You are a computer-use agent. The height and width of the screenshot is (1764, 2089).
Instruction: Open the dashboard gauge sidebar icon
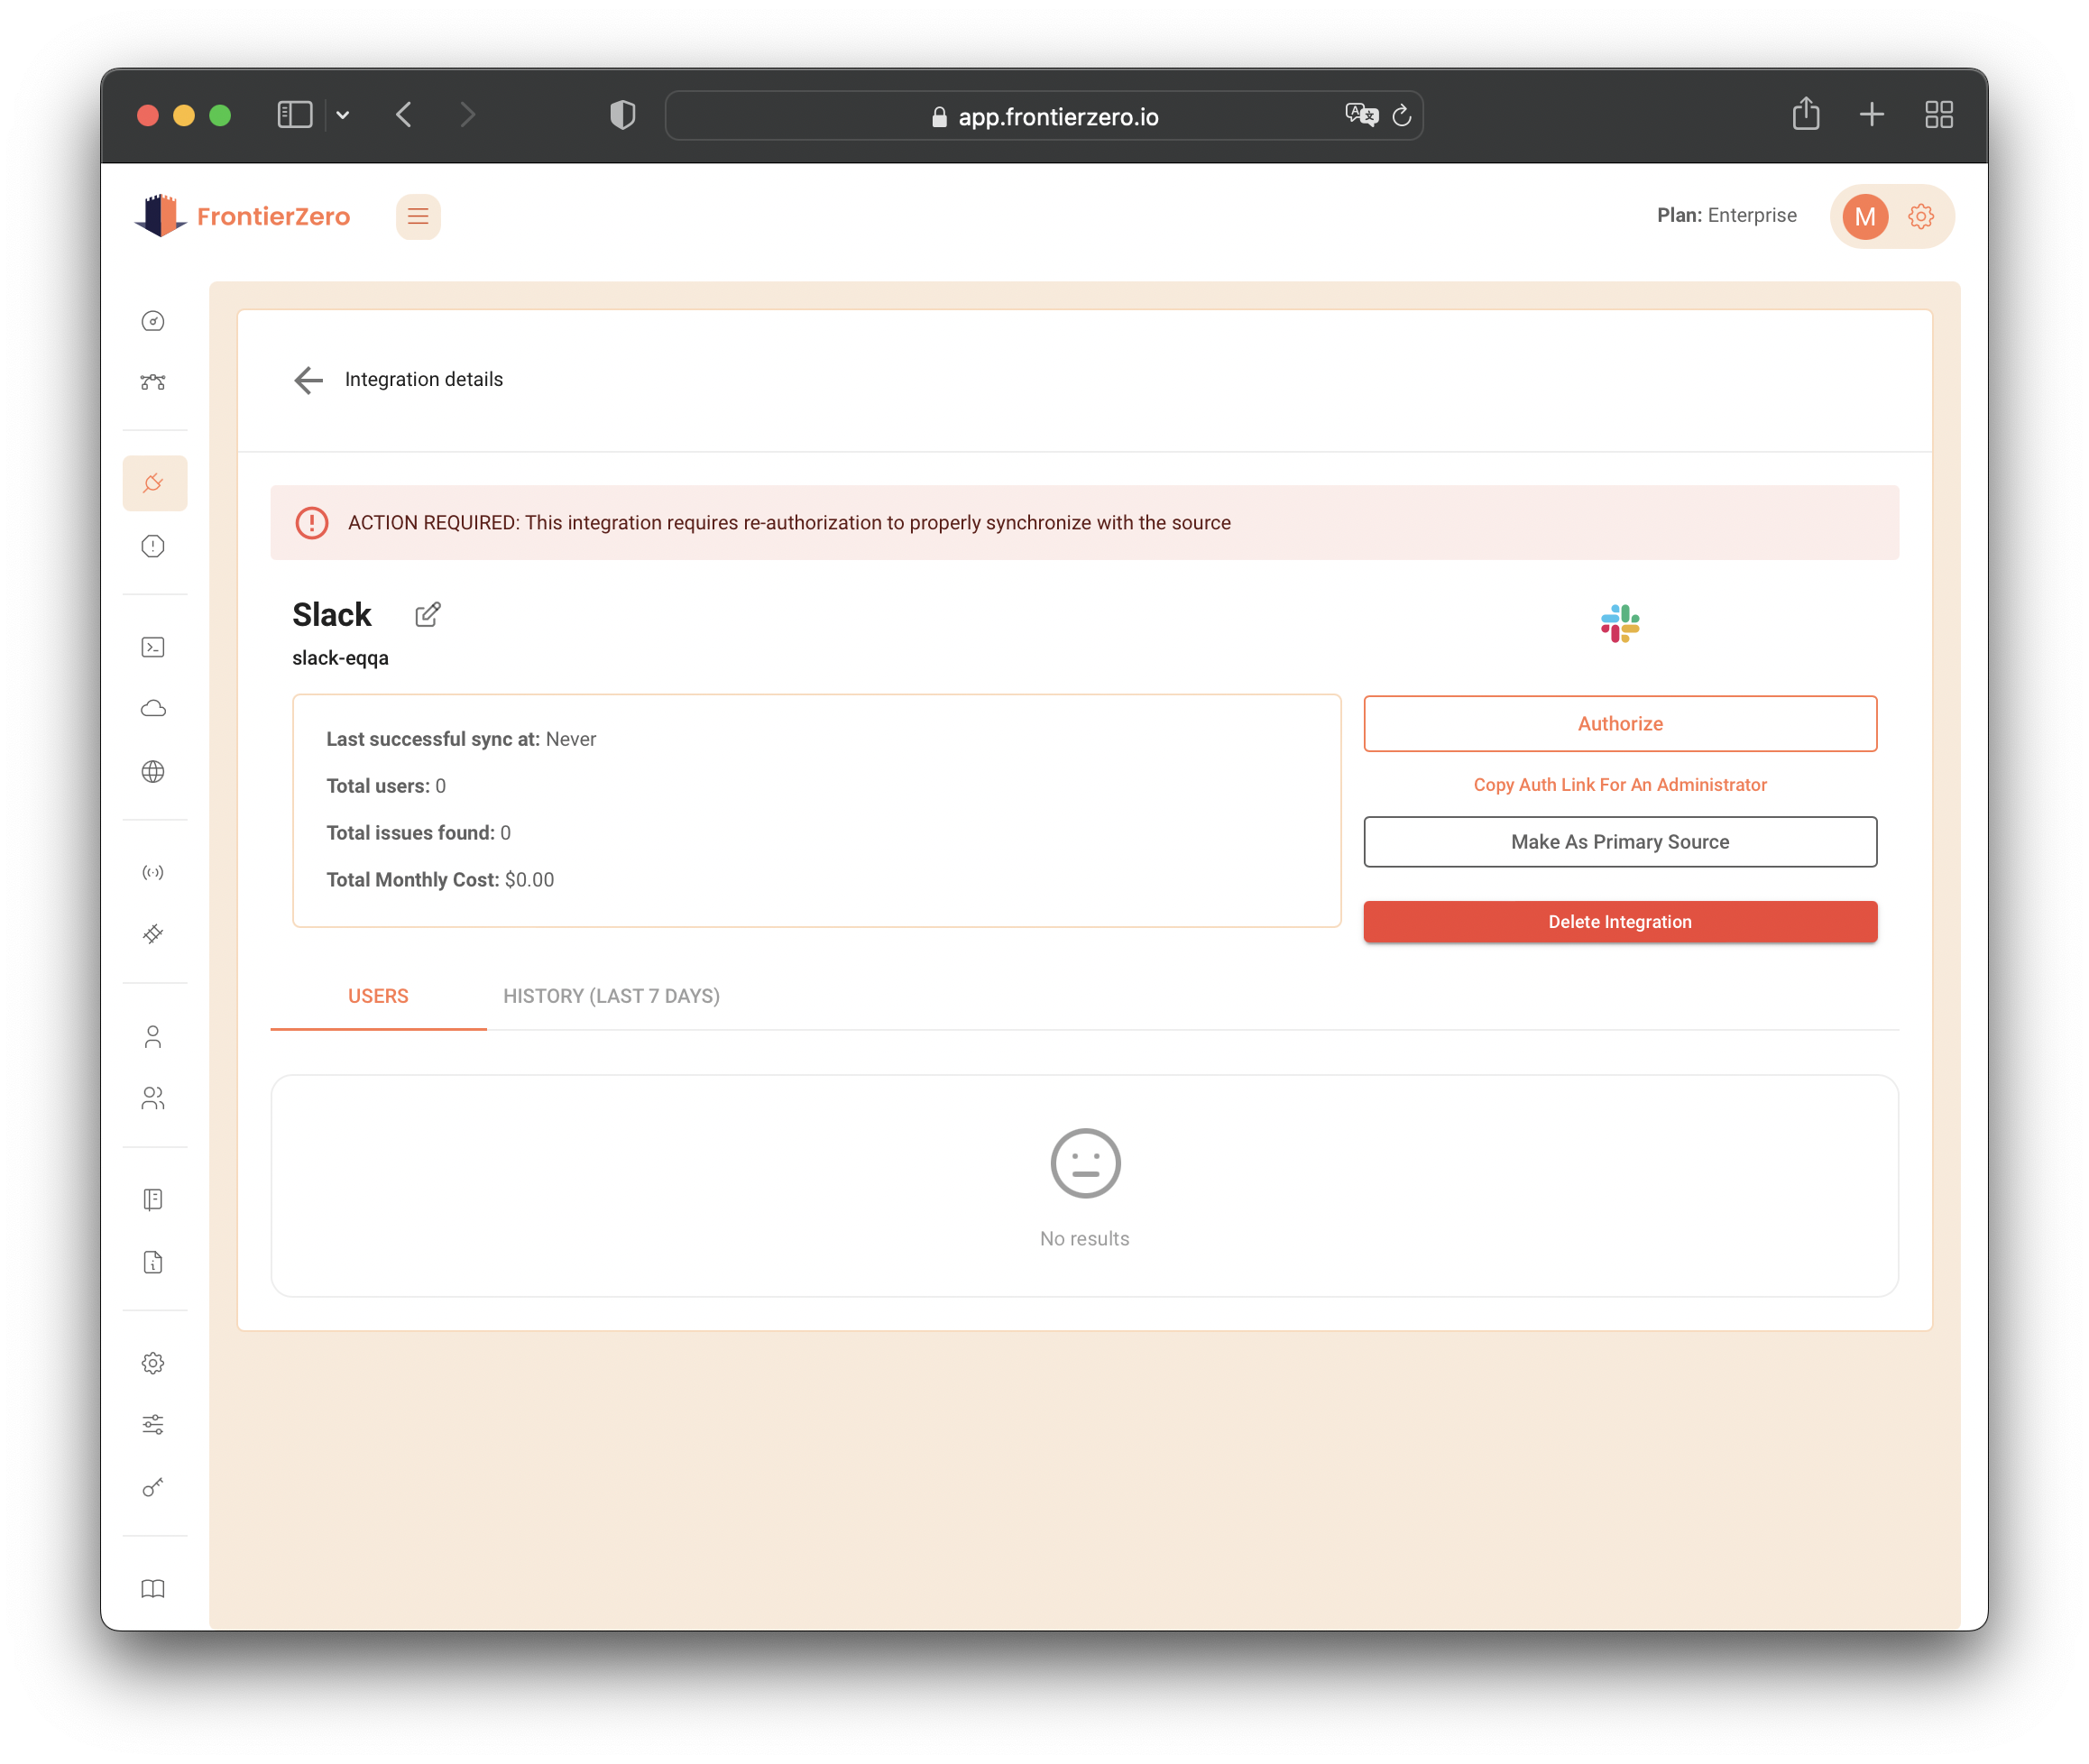(153, 321)
